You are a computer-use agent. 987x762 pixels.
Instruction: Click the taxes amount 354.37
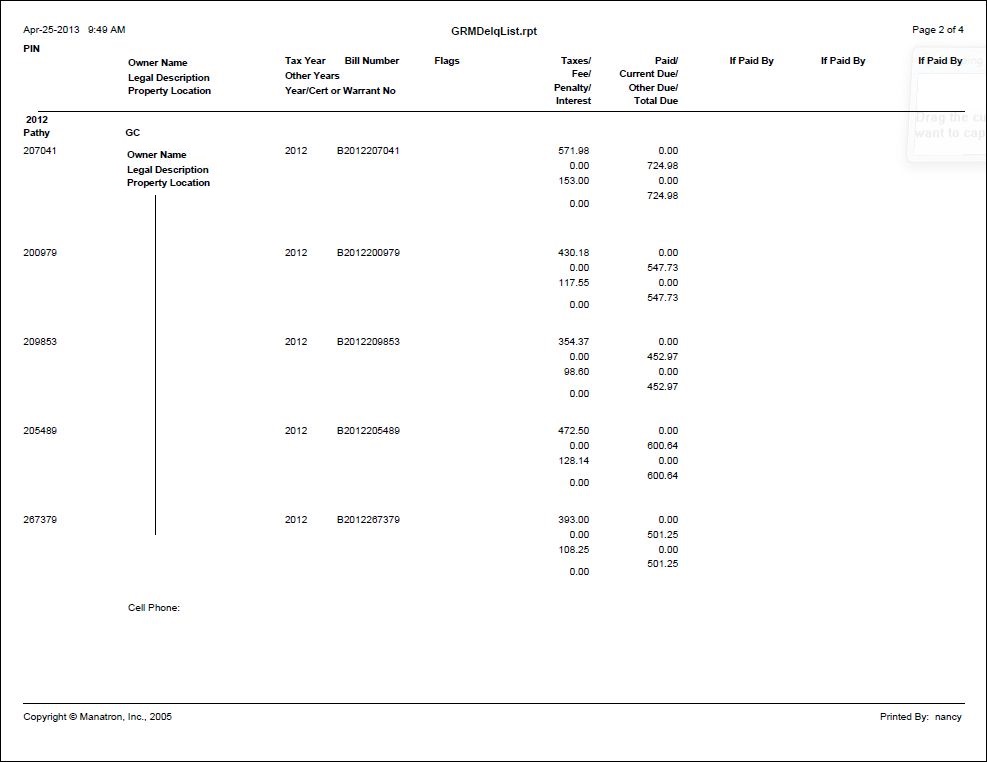(573, 342)
